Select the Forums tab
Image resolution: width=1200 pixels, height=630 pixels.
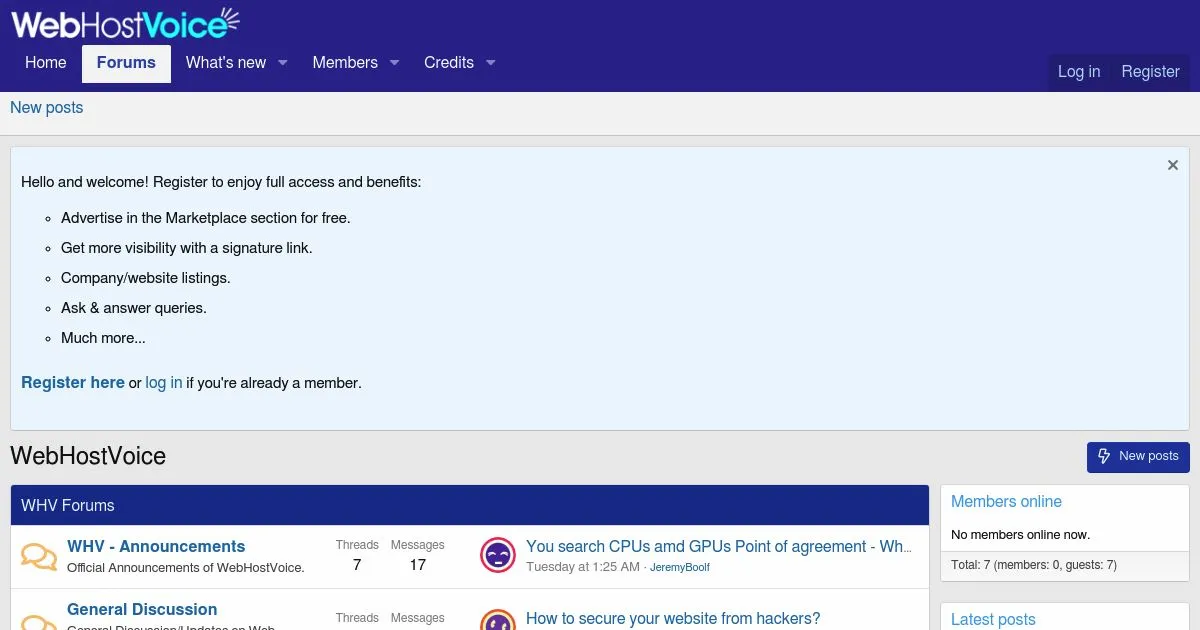(x=126, y=63)
